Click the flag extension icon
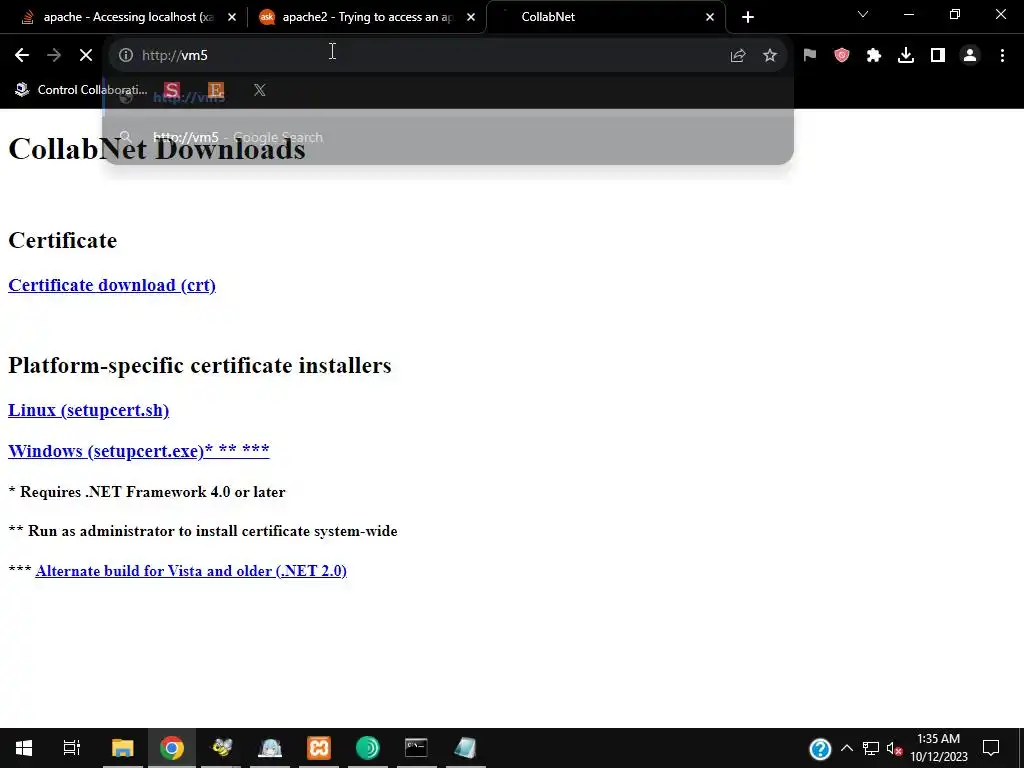The width and height of the screenshot is (1024, 768). 810,56
